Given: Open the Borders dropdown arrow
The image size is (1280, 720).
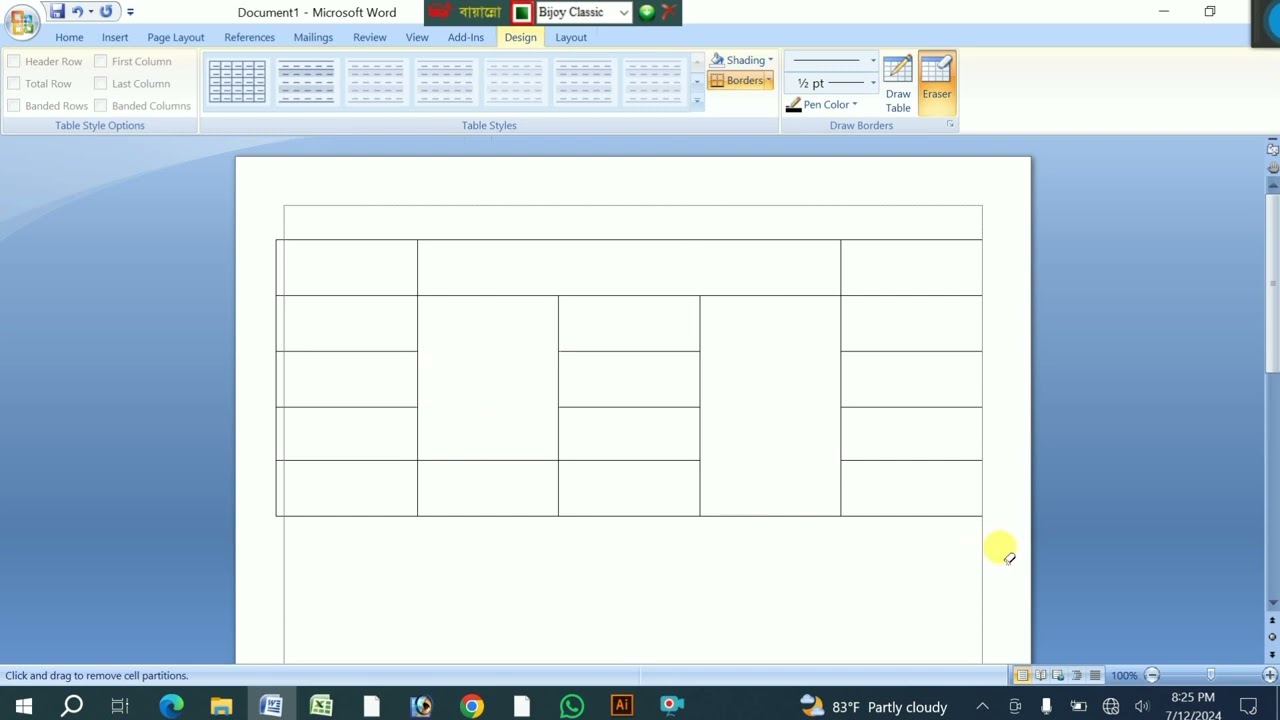Looking at the screenshot, I should [x=769, y=81].
